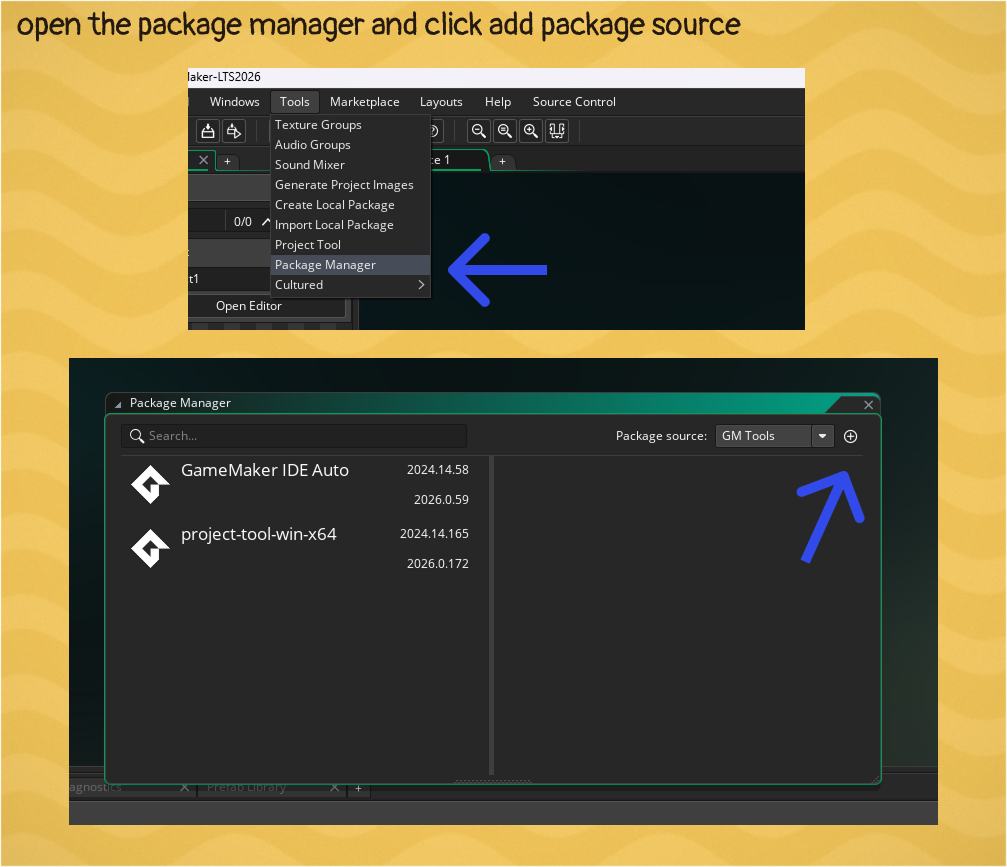The width and height of the screenshot is (1007, 867).
Task: Choose Import Local Package
Action: [351, 225]
